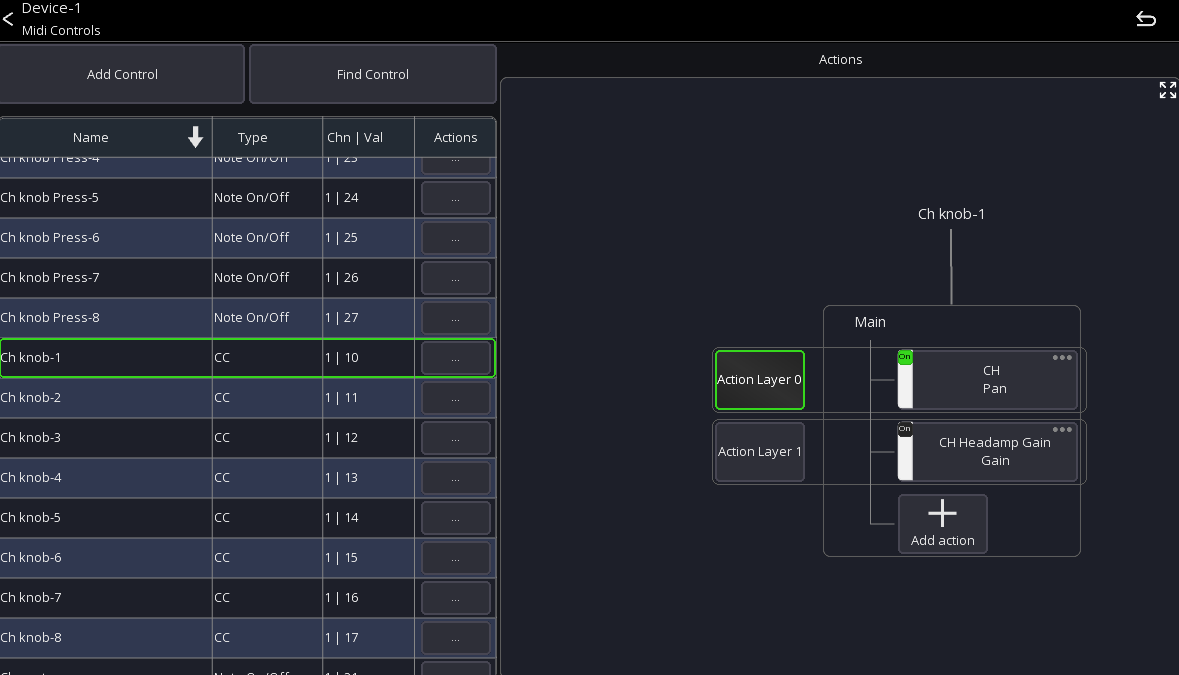Collapse the Main action group
The width and height of the screenshot is (1179, 675).
pyautogui.click(x=869, y=322)
